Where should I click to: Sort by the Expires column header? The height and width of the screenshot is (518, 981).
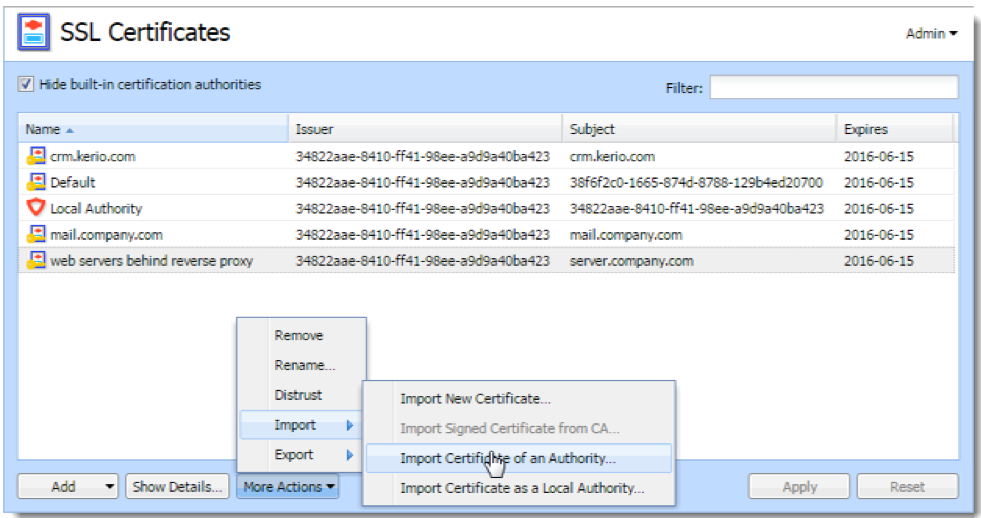(895, 129)
